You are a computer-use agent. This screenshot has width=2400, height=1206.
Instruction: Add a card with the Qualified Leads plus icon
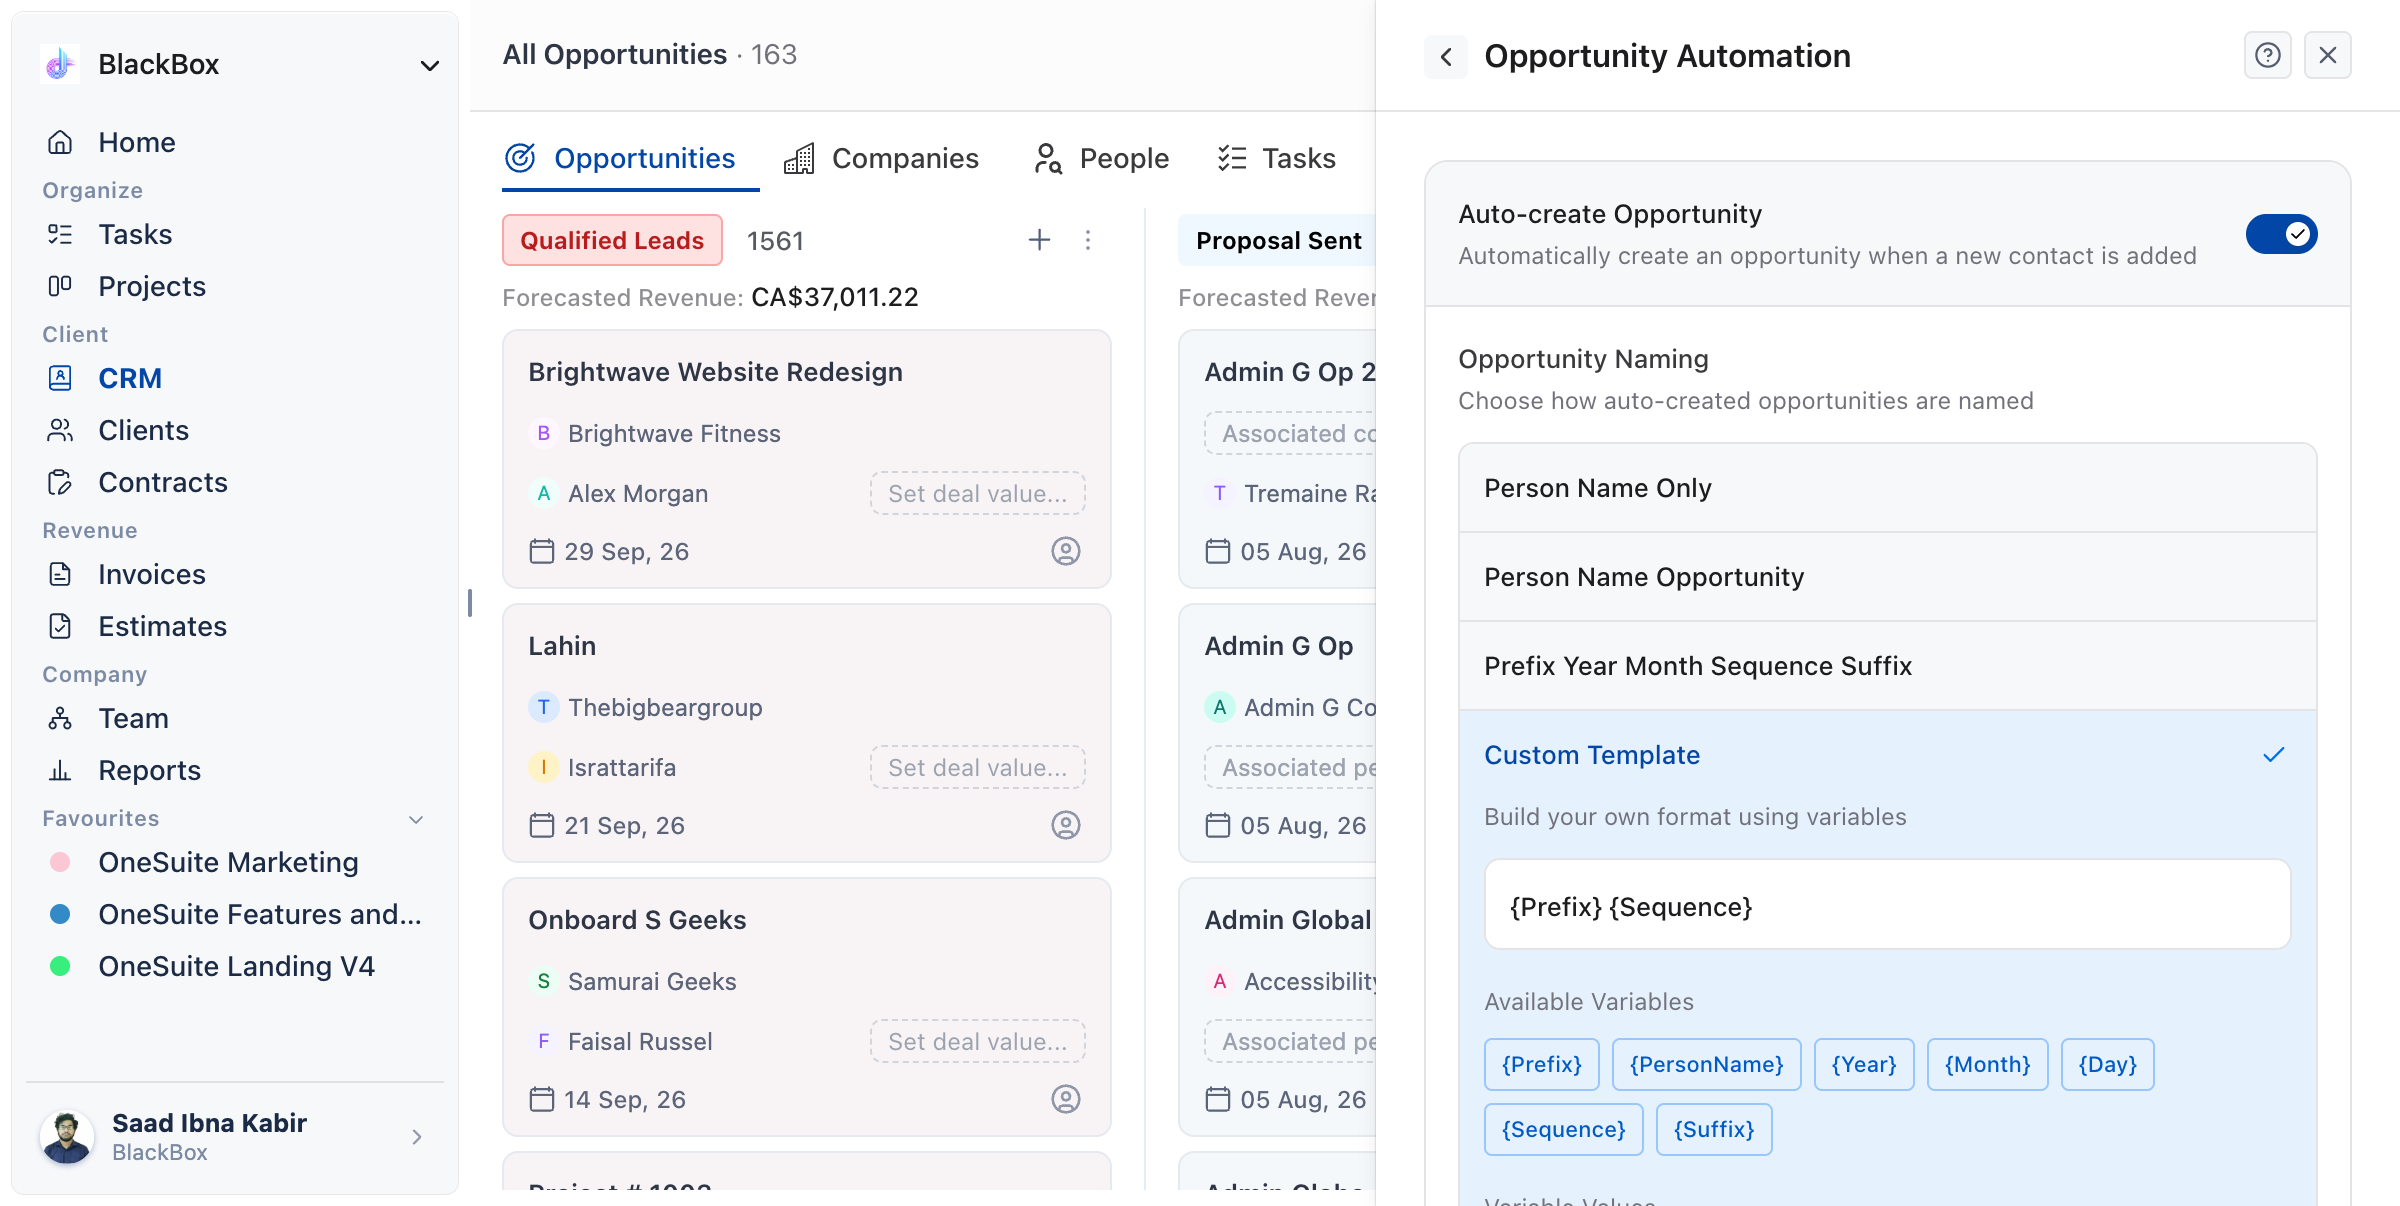(x=1040, y=240)
